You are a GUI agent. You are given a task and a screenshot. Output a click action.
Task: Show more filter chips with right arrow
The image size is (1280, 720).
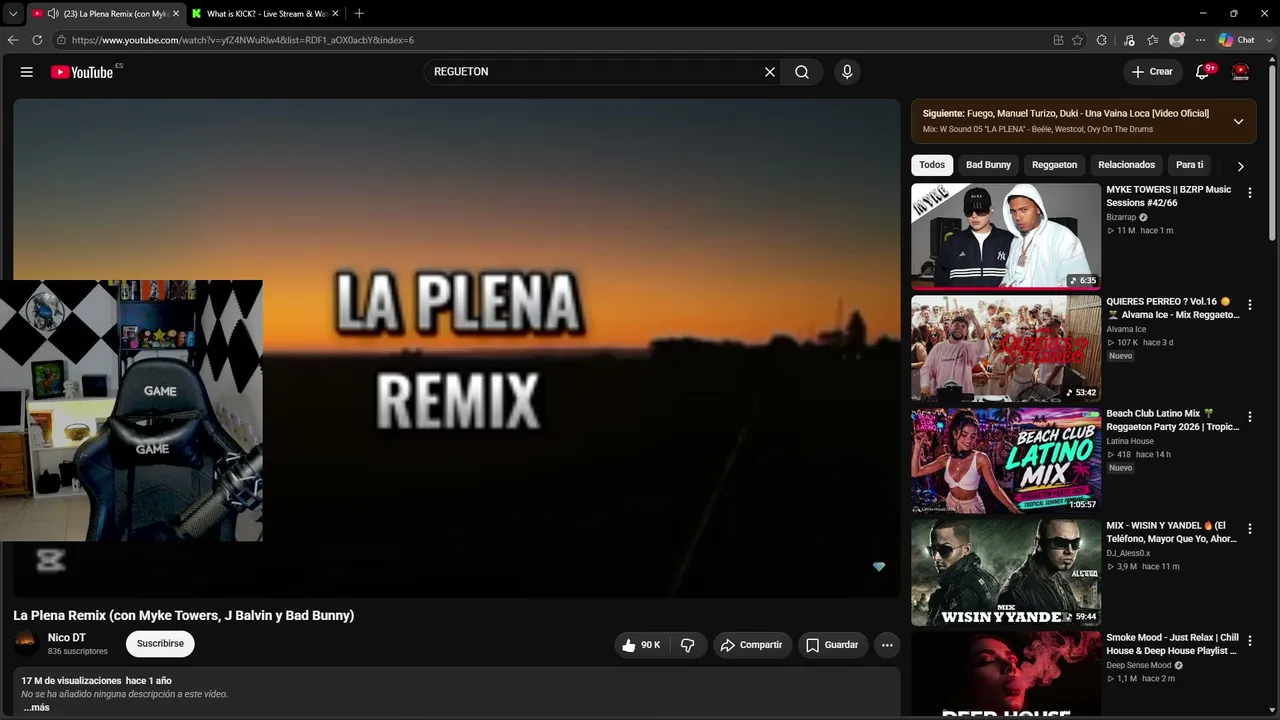point(1241,166)
